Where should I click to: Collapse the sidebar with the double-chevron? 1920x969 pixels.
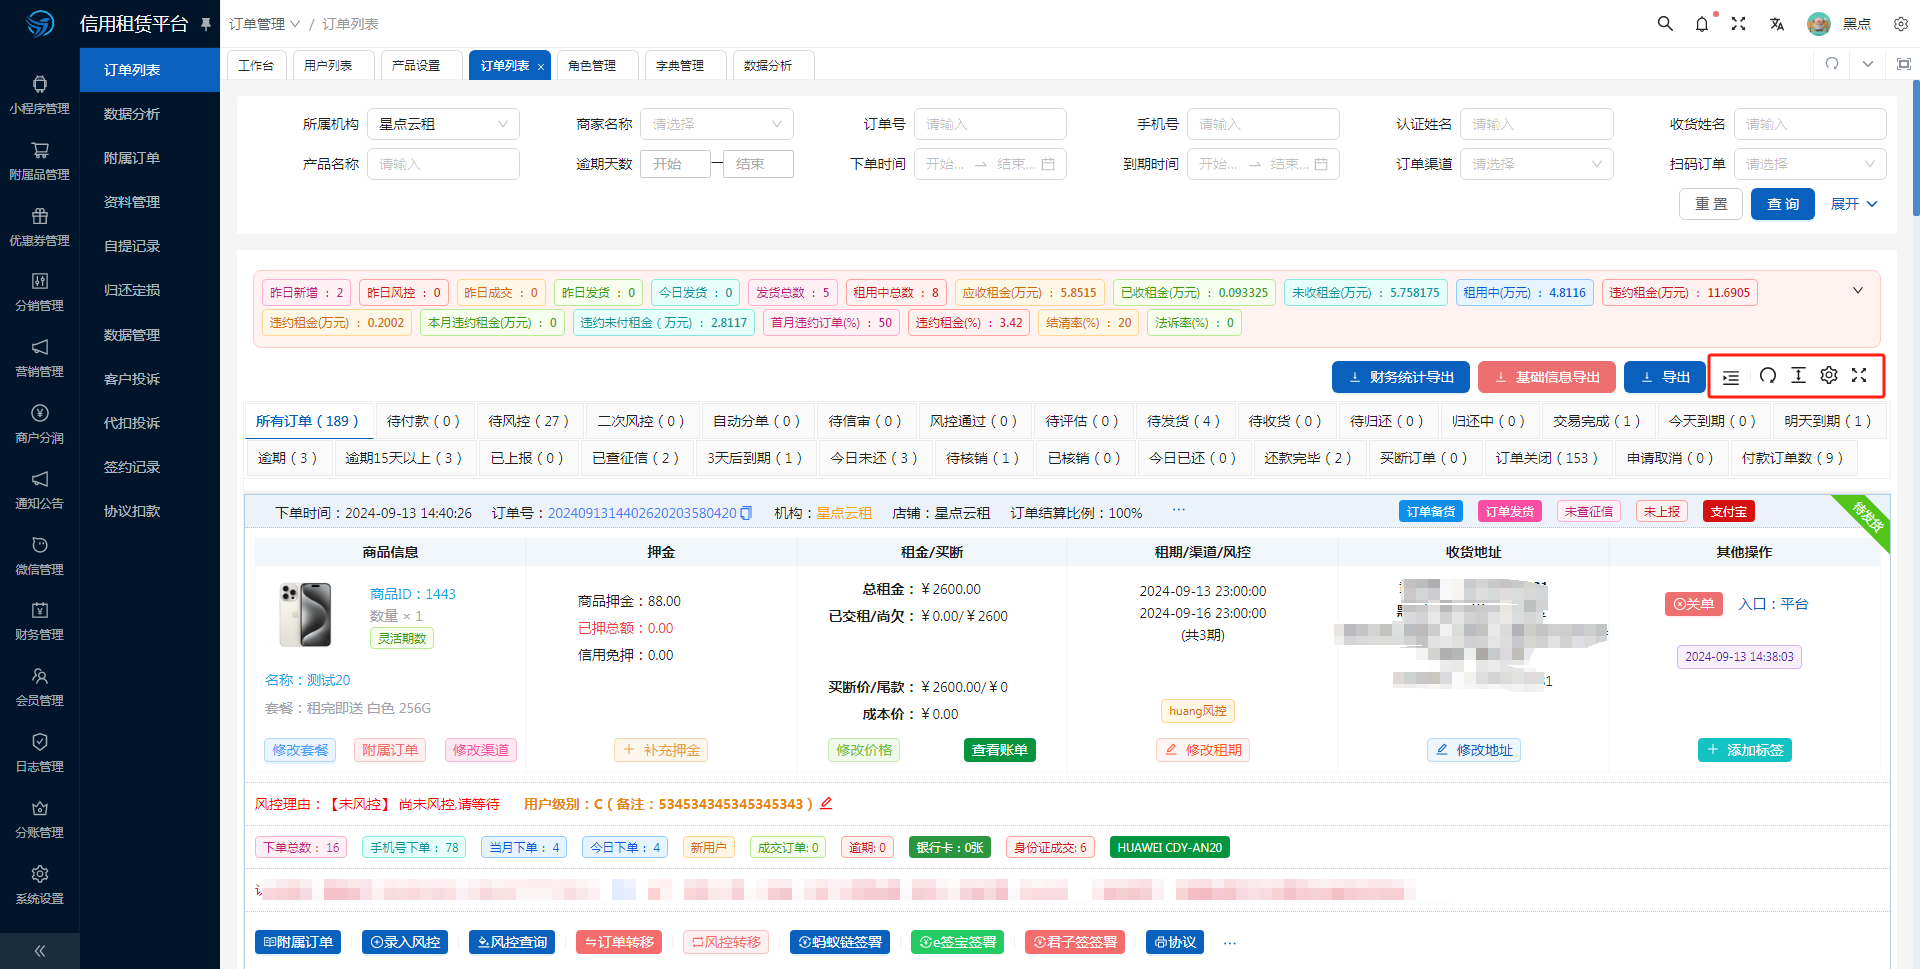click(40, 951)
